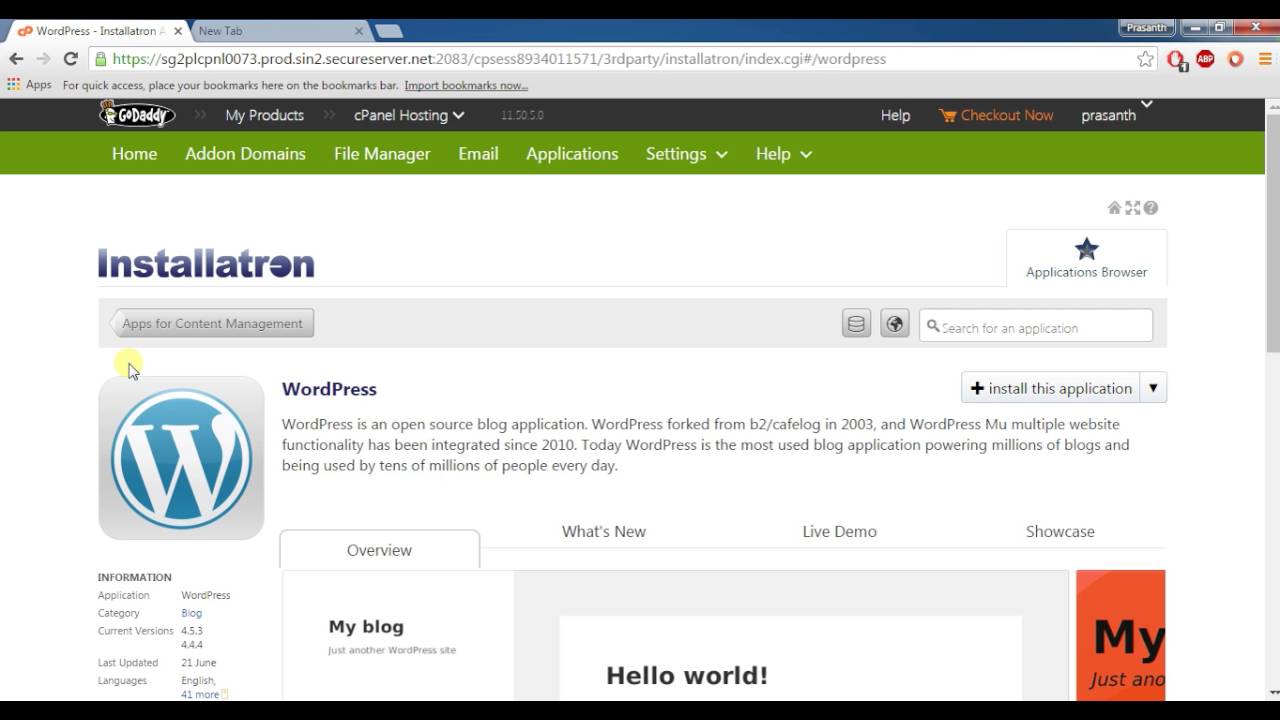This screenshot has height=720, width=1280.
Task: Click the browser address bar URL
Action: point(499,59)
